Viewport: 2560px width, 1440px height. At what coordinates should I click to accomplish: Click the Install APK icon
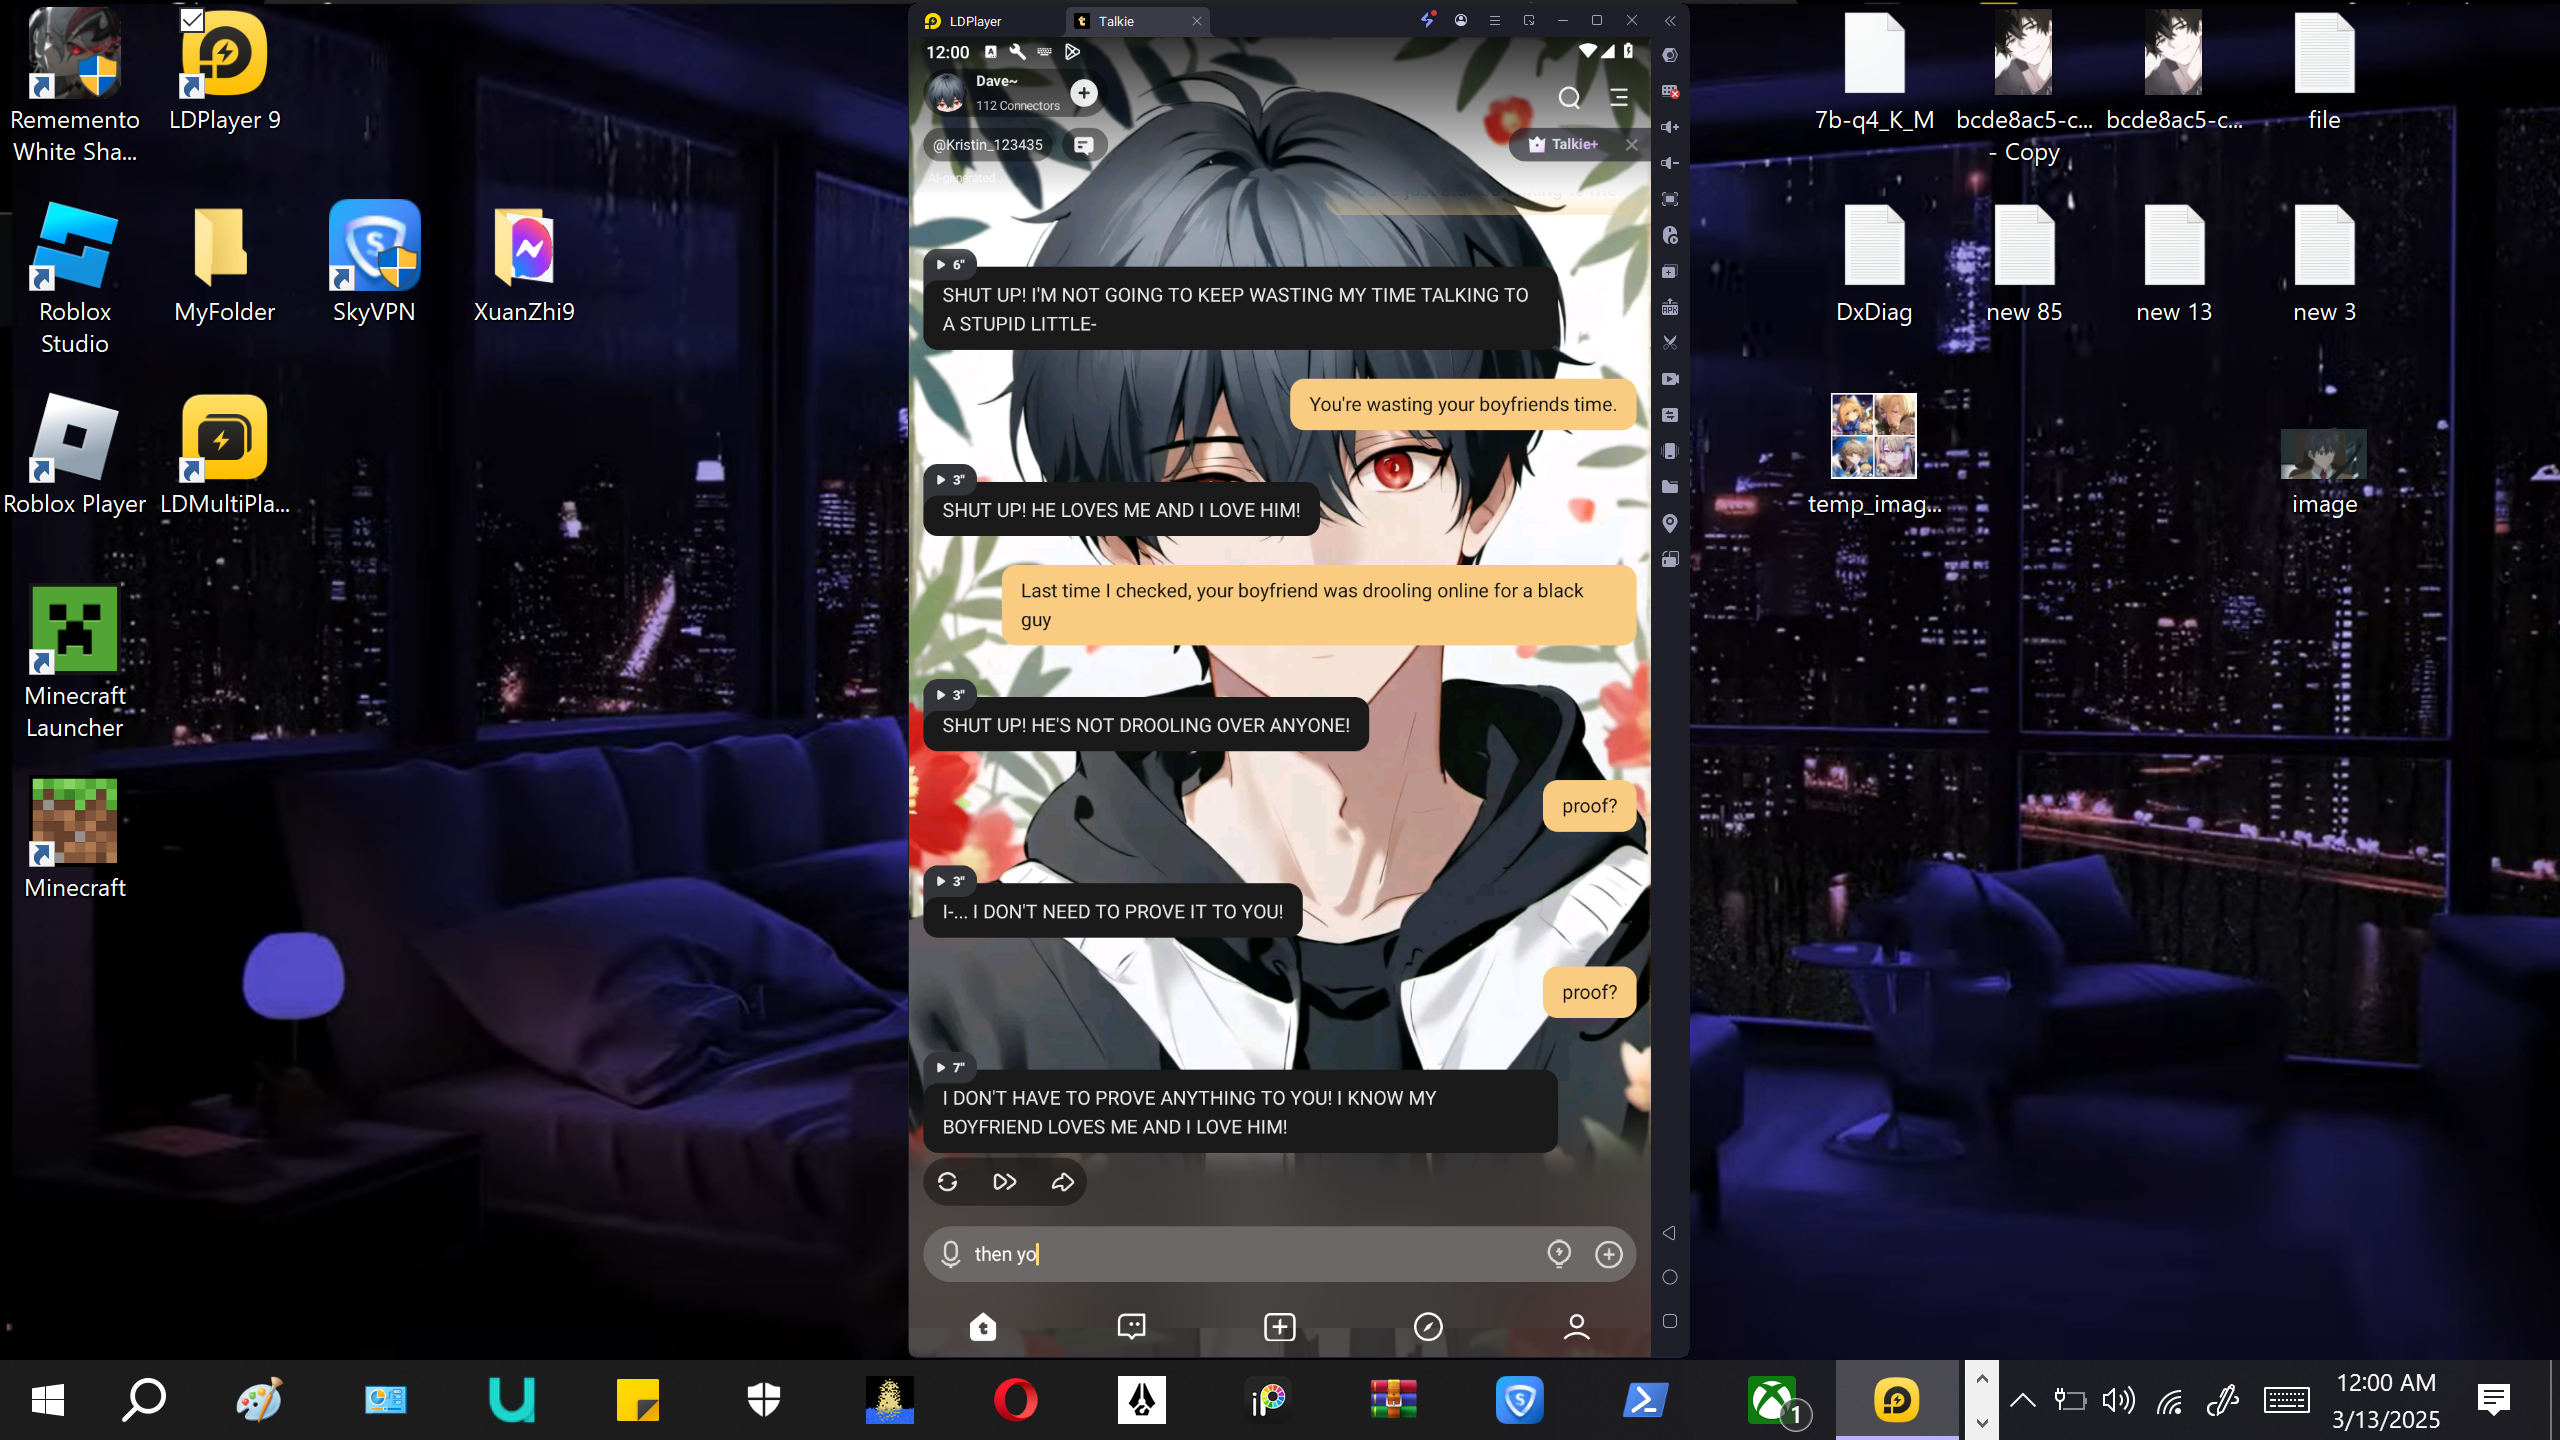[1669, 308]
